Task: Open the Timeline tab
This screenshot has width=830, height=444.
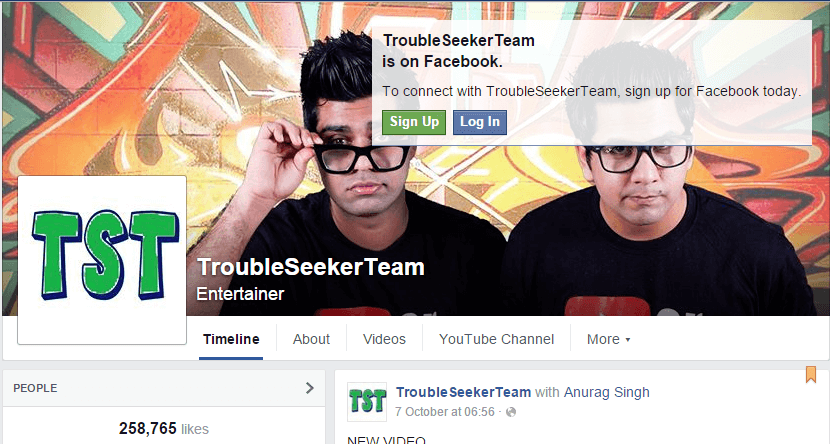Action: [231, 339]
